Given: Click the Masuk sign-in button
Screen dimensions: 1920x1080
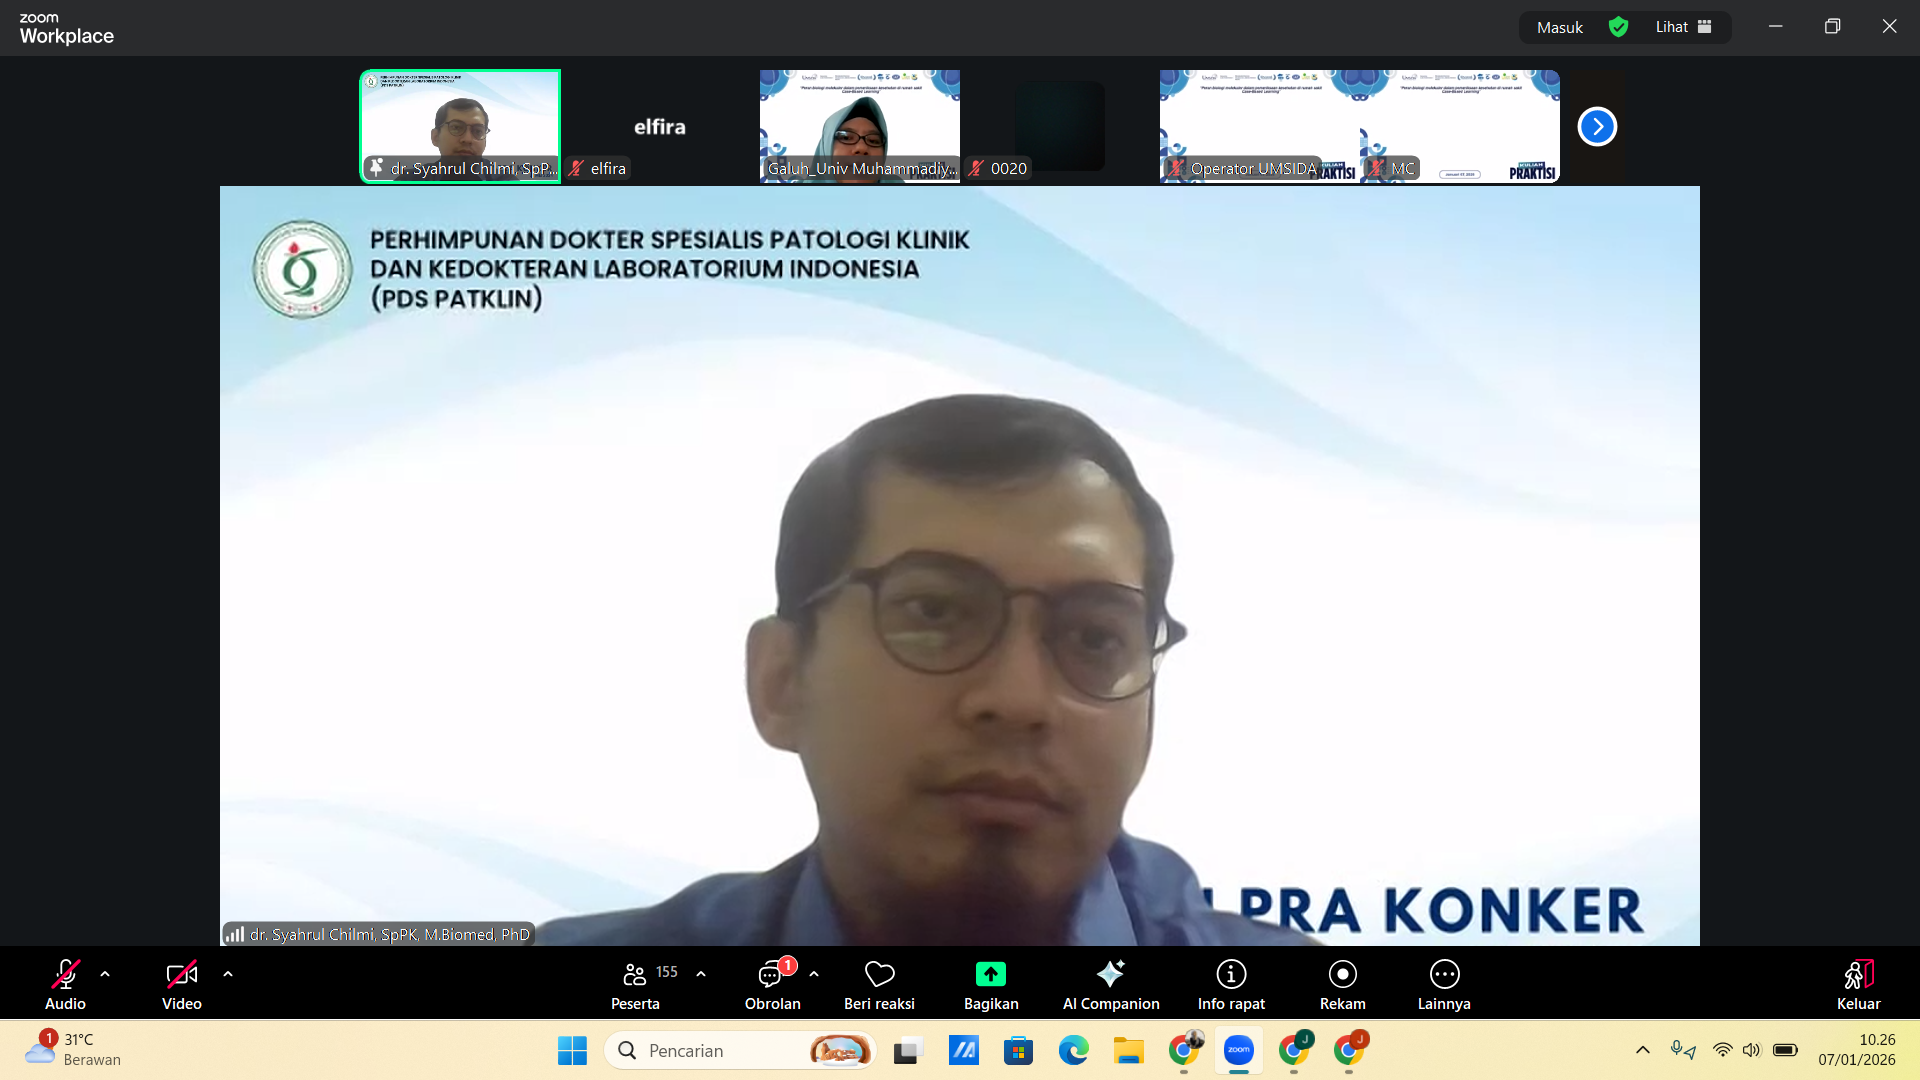Looking at the screenshot, I should tap(1559, 27).
